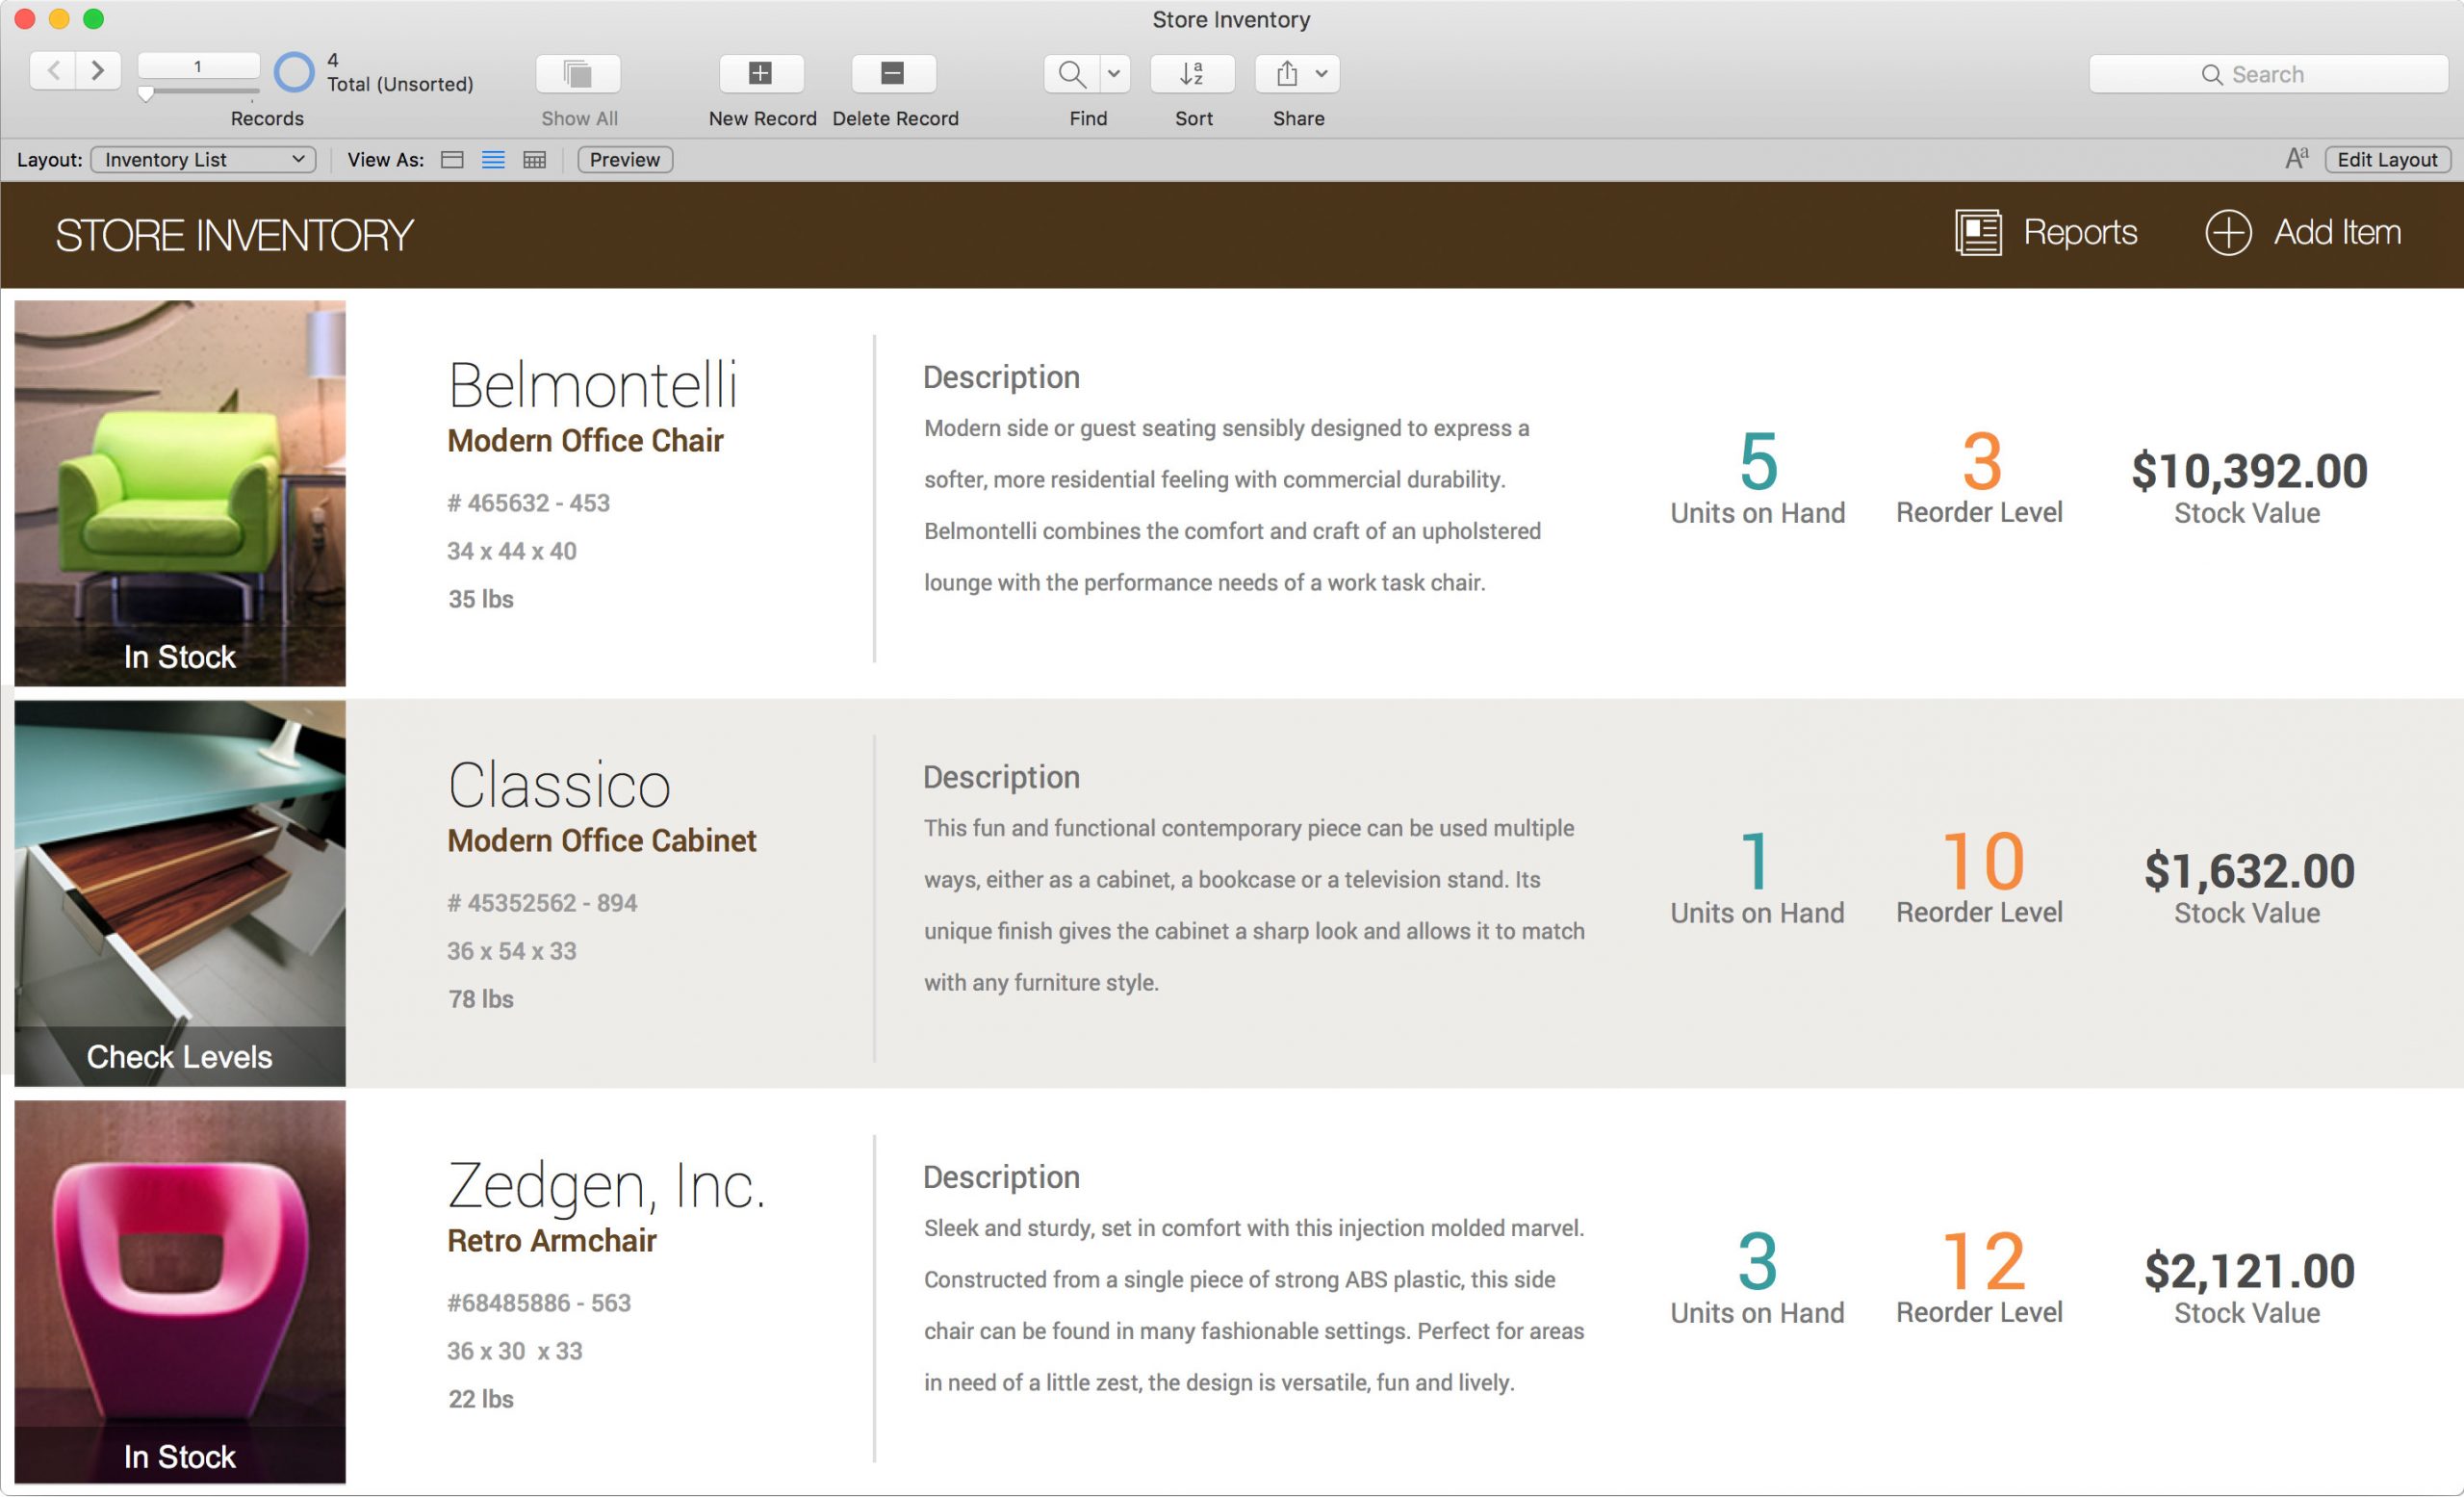The width and height of the screenshot is (2464, 1497).
Task: Click the Add Item plus circle icon
Action: point(2228,232)
